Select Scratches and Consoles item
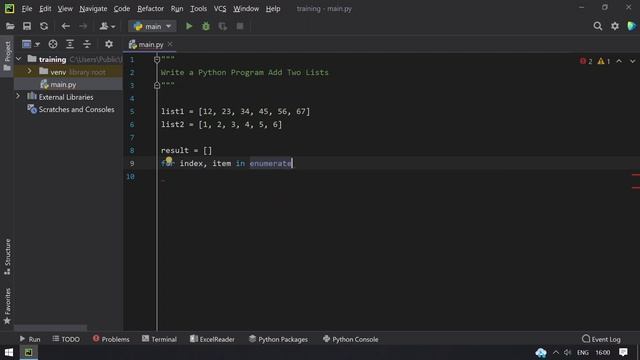640x360 pixels. [76, 109]
